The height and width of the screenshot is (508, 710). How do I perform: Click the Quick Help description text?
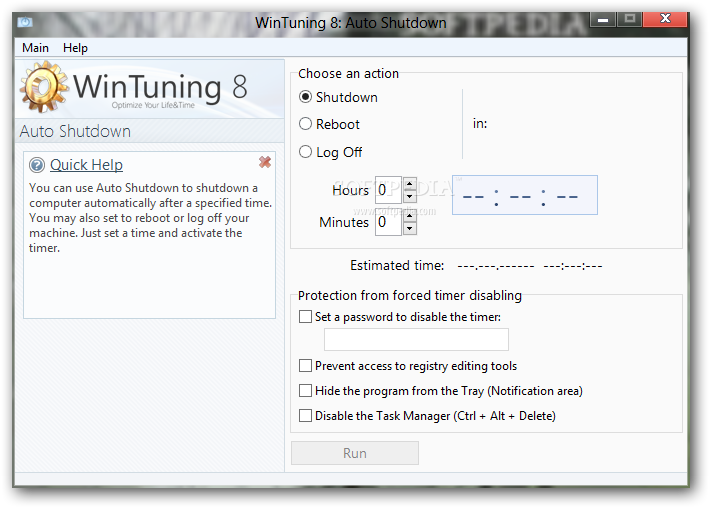tap(150, 218)
